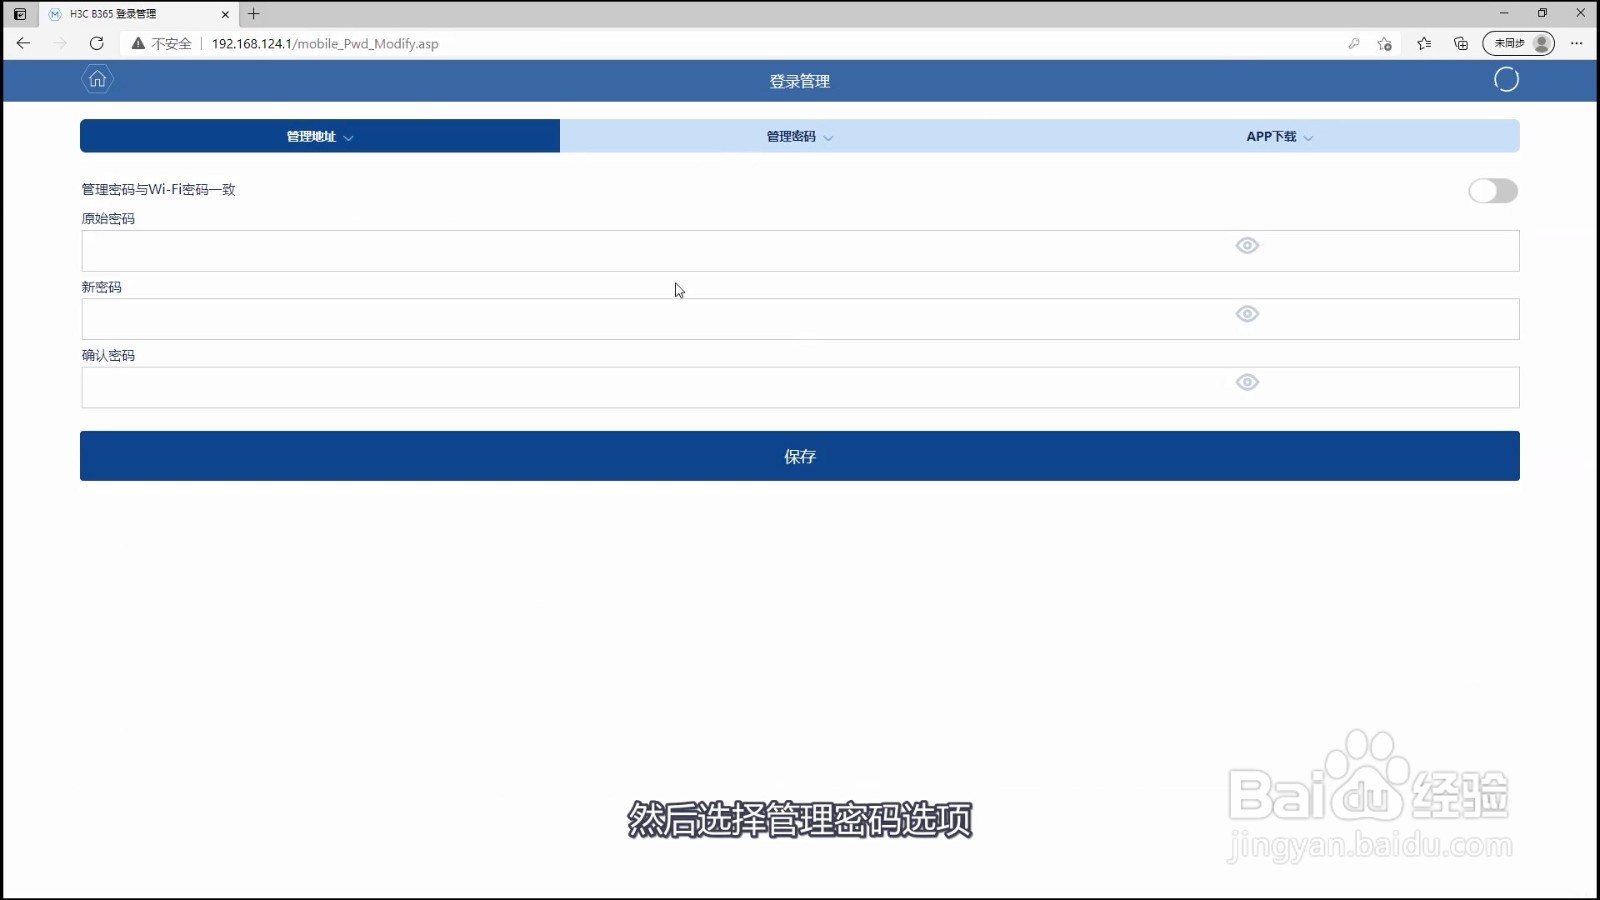
Task: Open a new browser tab with plus button
Action: [253, 14]
